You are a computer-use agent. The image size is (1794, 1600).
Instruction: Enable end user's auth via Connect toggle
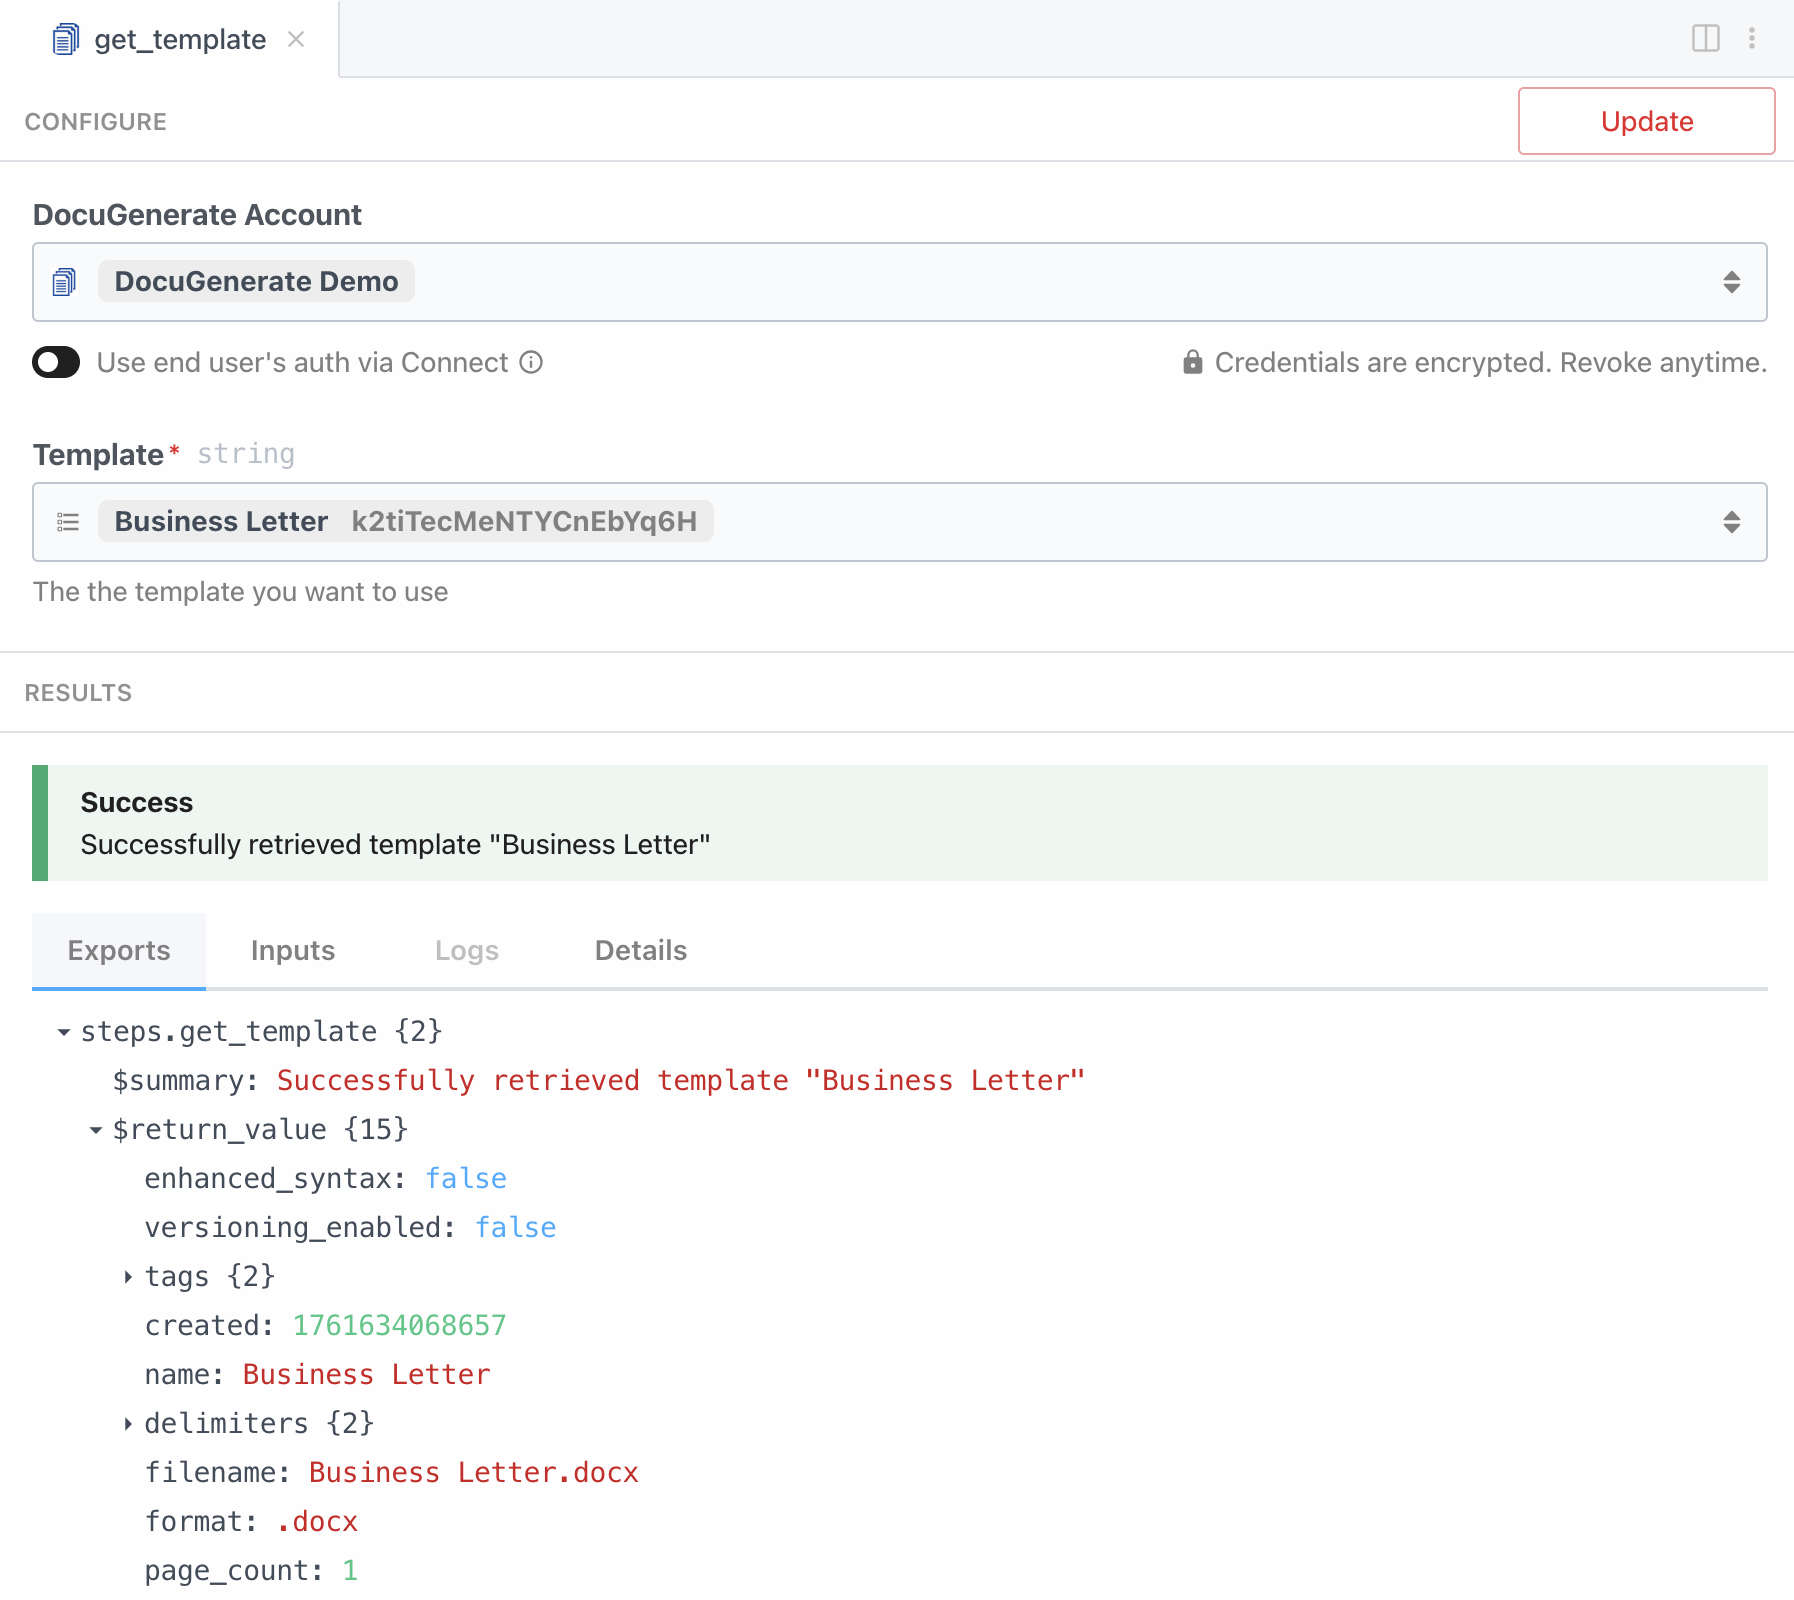click(x=56, y=362)
